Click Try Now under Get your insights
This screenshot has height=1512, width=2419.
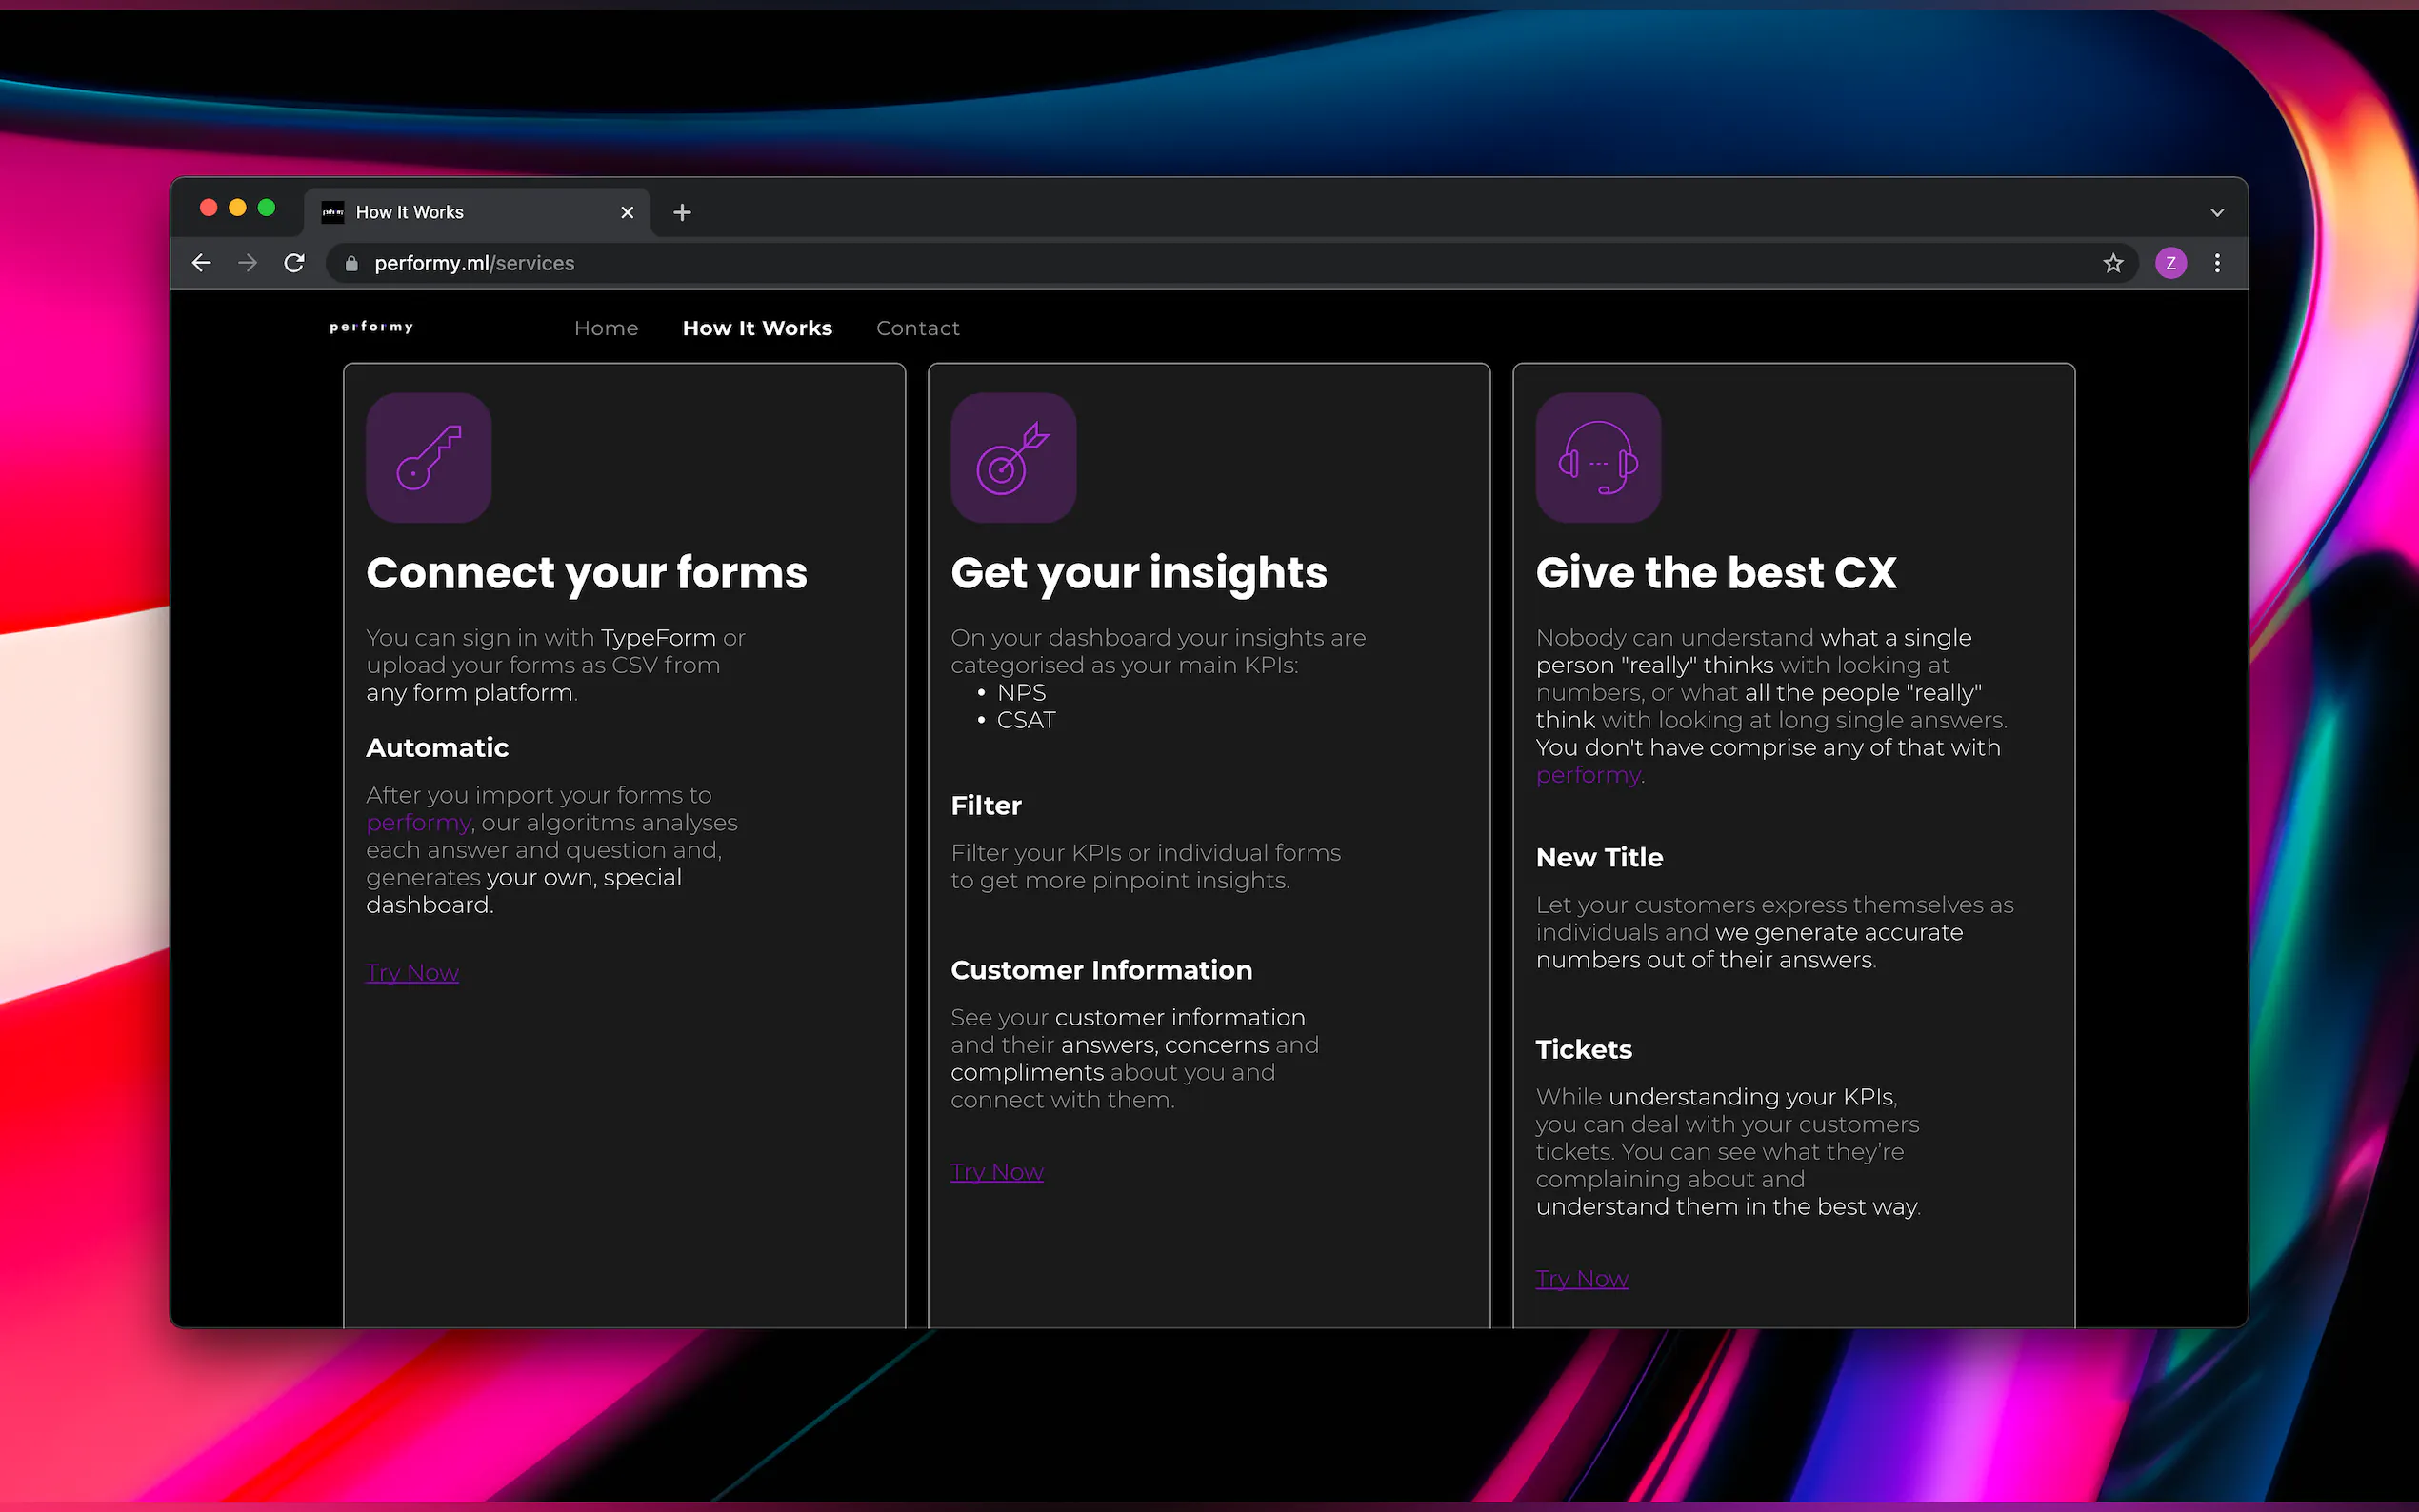click(997, 1172)
